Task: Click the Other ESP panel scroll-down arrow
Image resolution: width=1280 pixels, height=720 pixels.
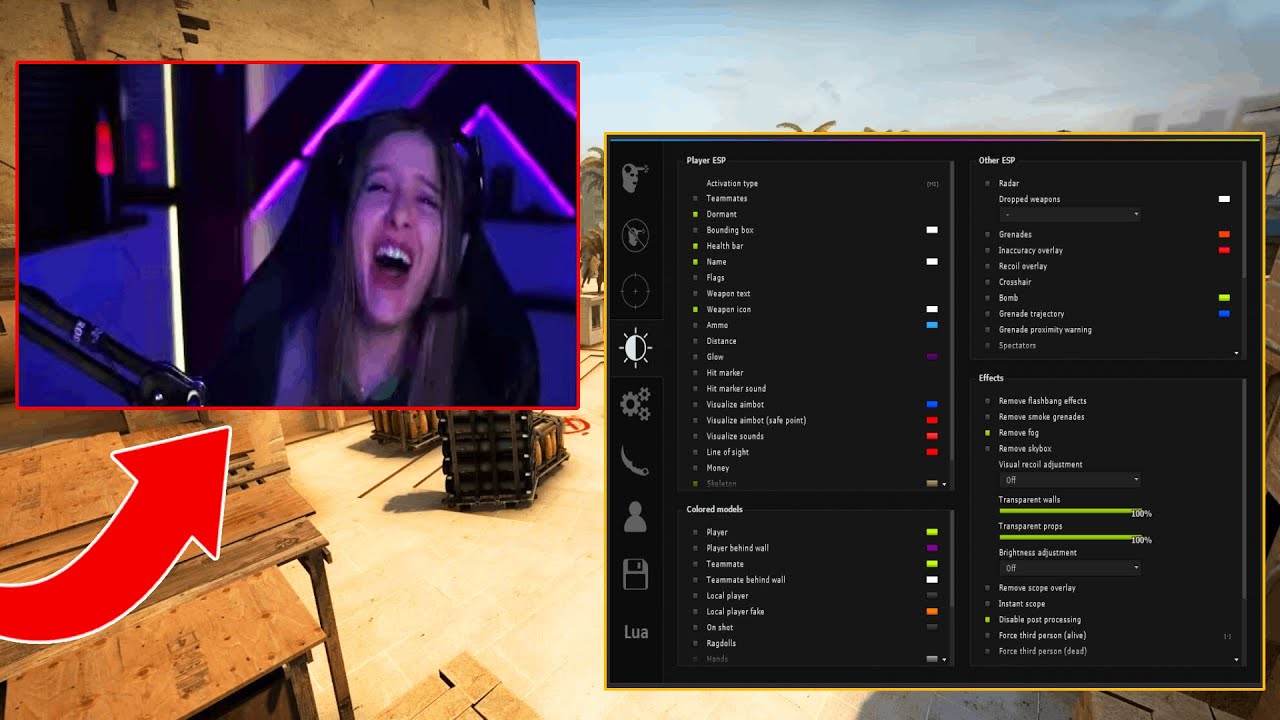Action: click(x=1237, y=353)
